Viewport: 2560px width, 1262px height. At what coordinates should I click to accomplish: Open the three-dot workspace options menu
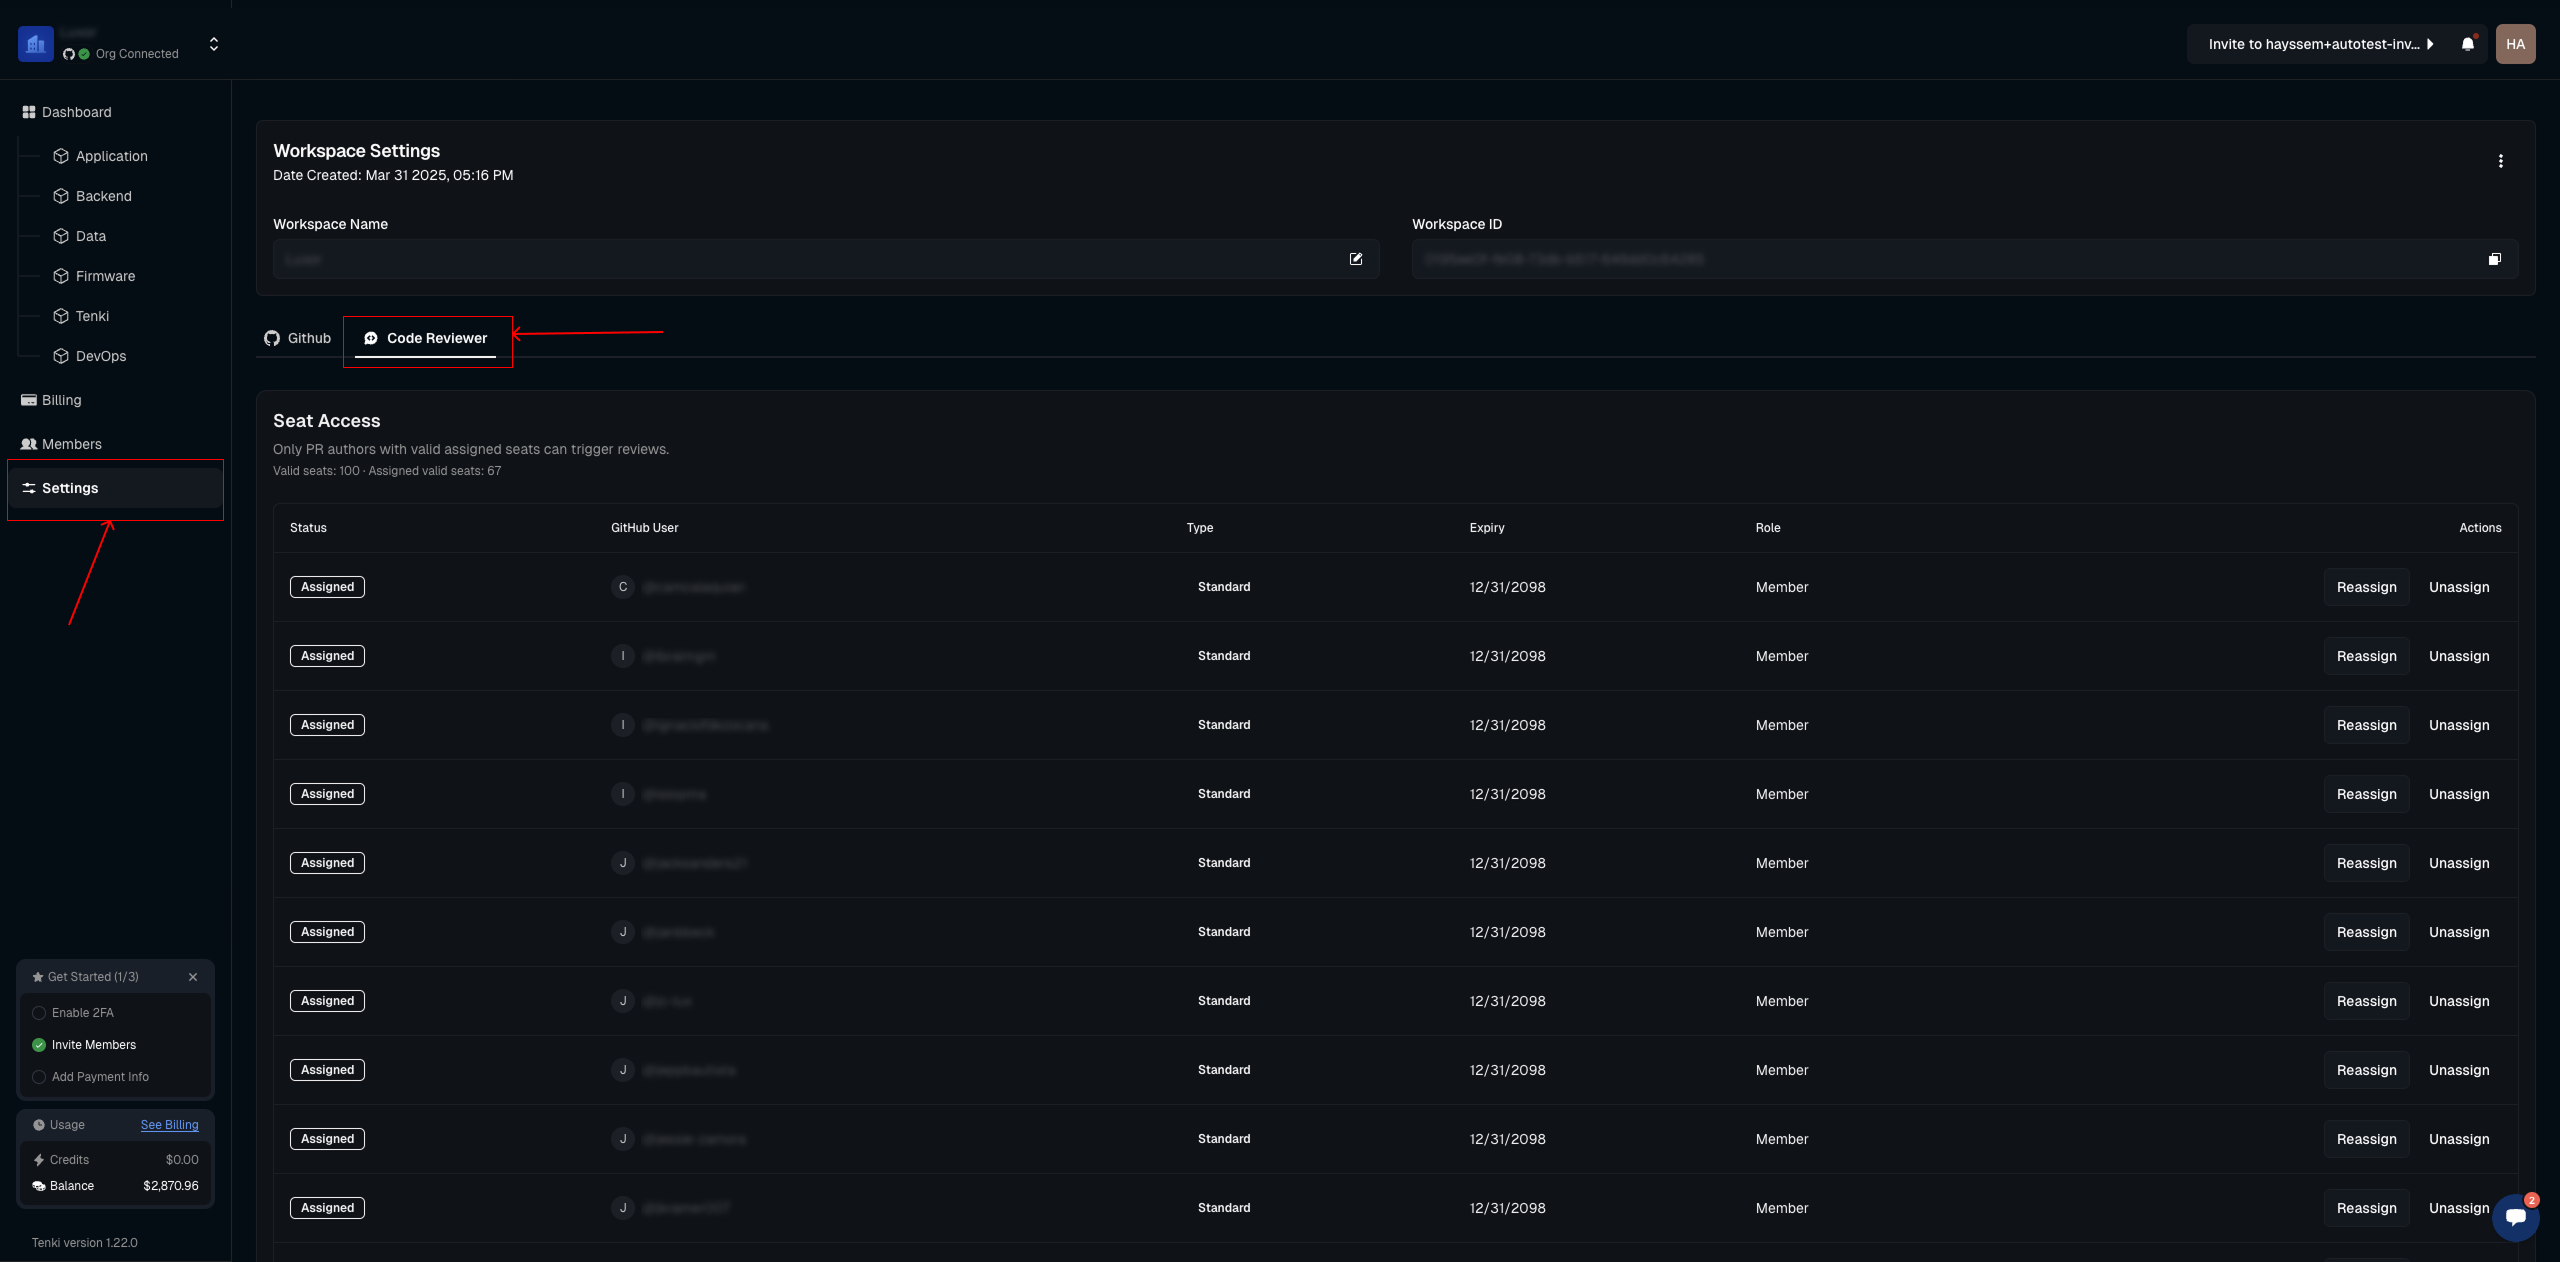2500,161
